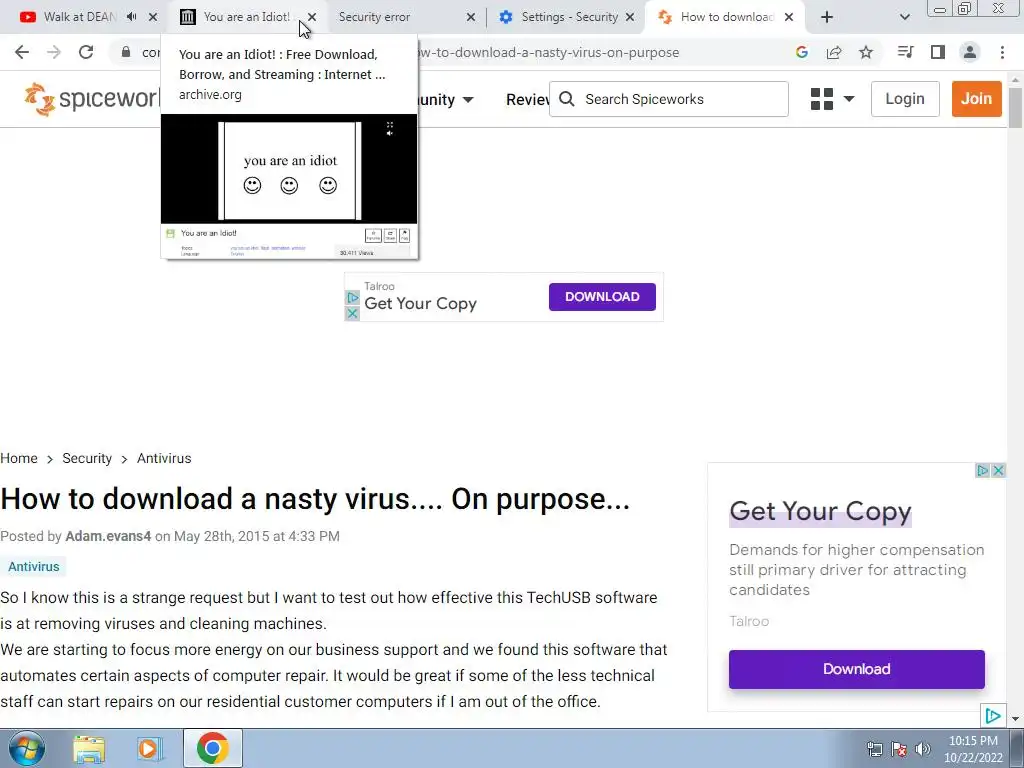Close the Settings - Security tab

tap(630, 17)
